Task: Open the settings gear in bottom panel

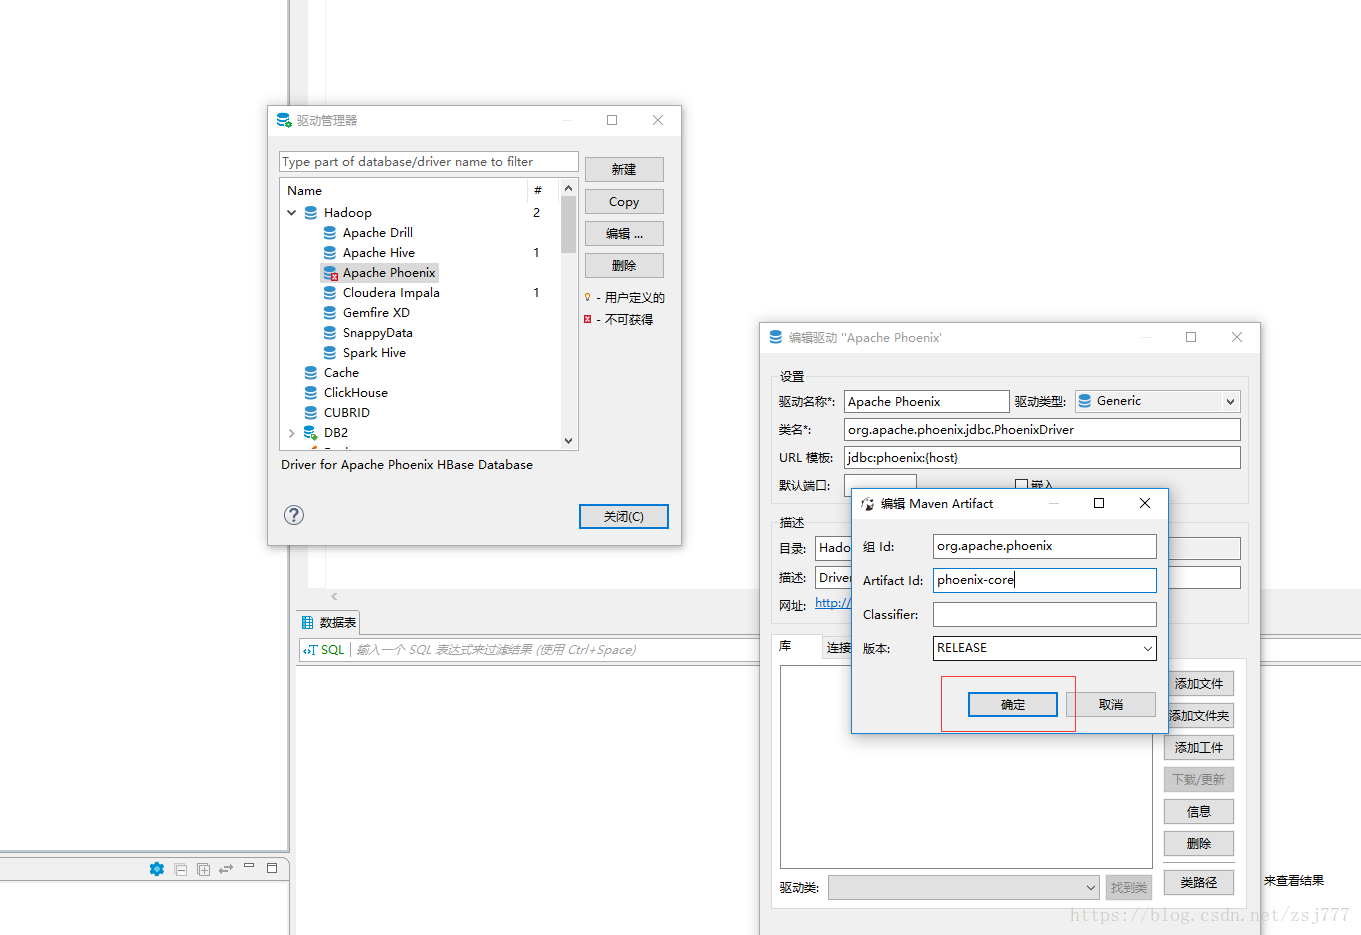Action: (157, 869)
